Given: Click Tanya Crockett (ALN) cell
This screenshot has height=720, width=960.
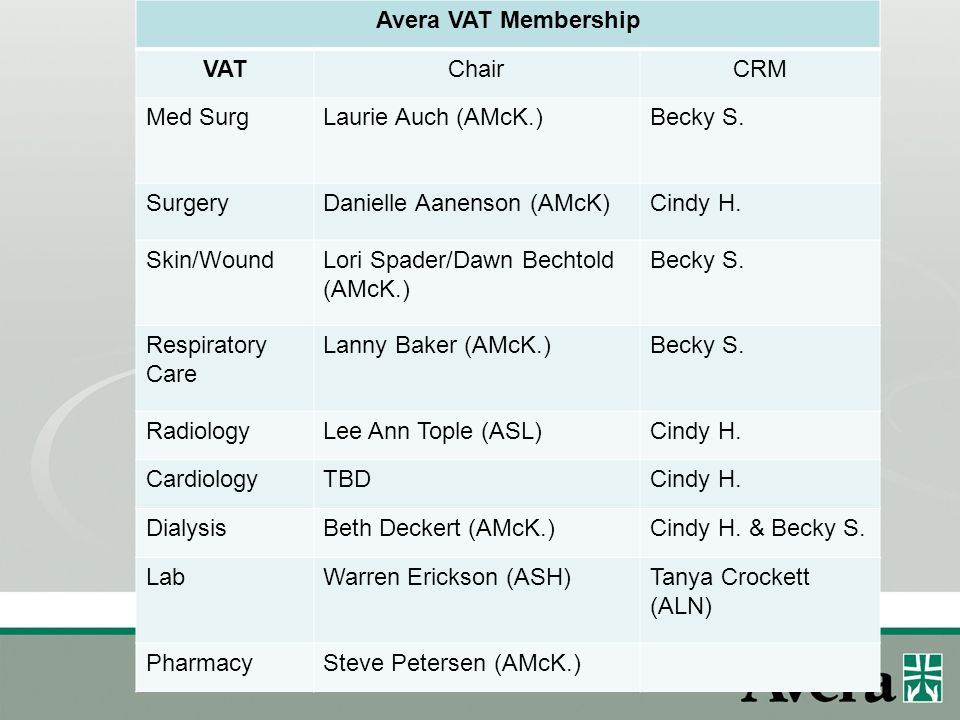Looking at the screenshot, I should tap(730, 591).
